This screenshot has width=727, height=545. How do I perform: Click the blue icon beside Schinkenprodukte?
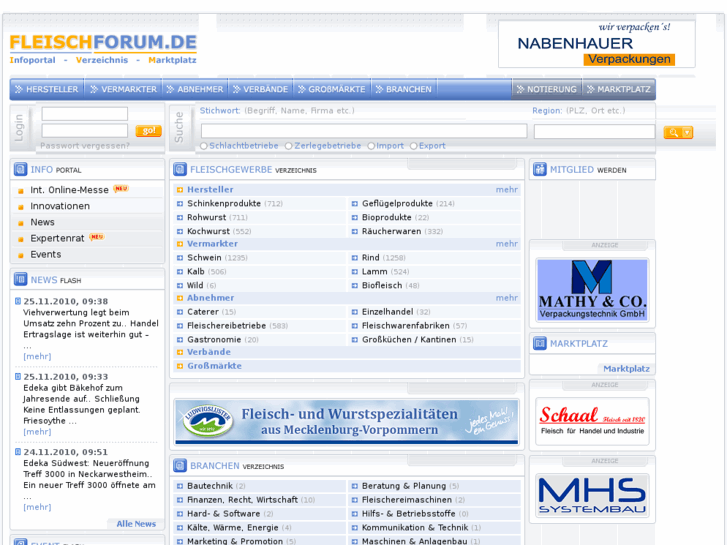click(x=180, y=204)
